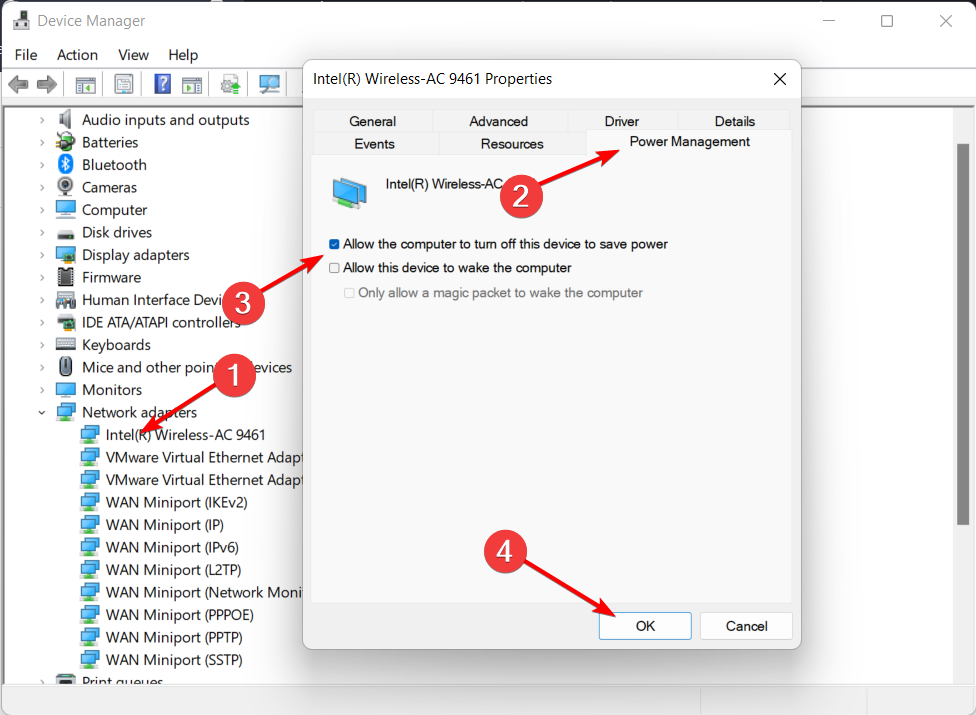Select WAN Miniport (IKEv2) adapter
Viewport: 976px width, 715px height.
tap(176, 502)
